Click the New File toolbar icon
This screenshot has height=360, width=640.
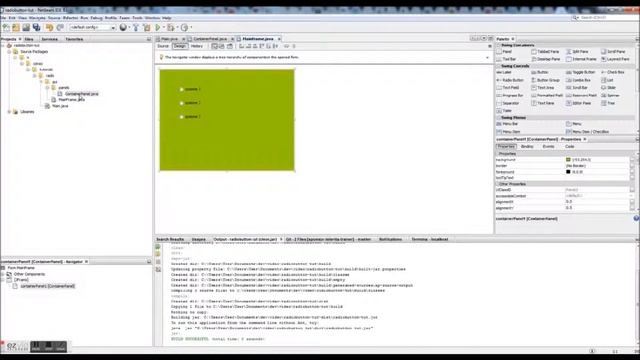coord(6,27)
